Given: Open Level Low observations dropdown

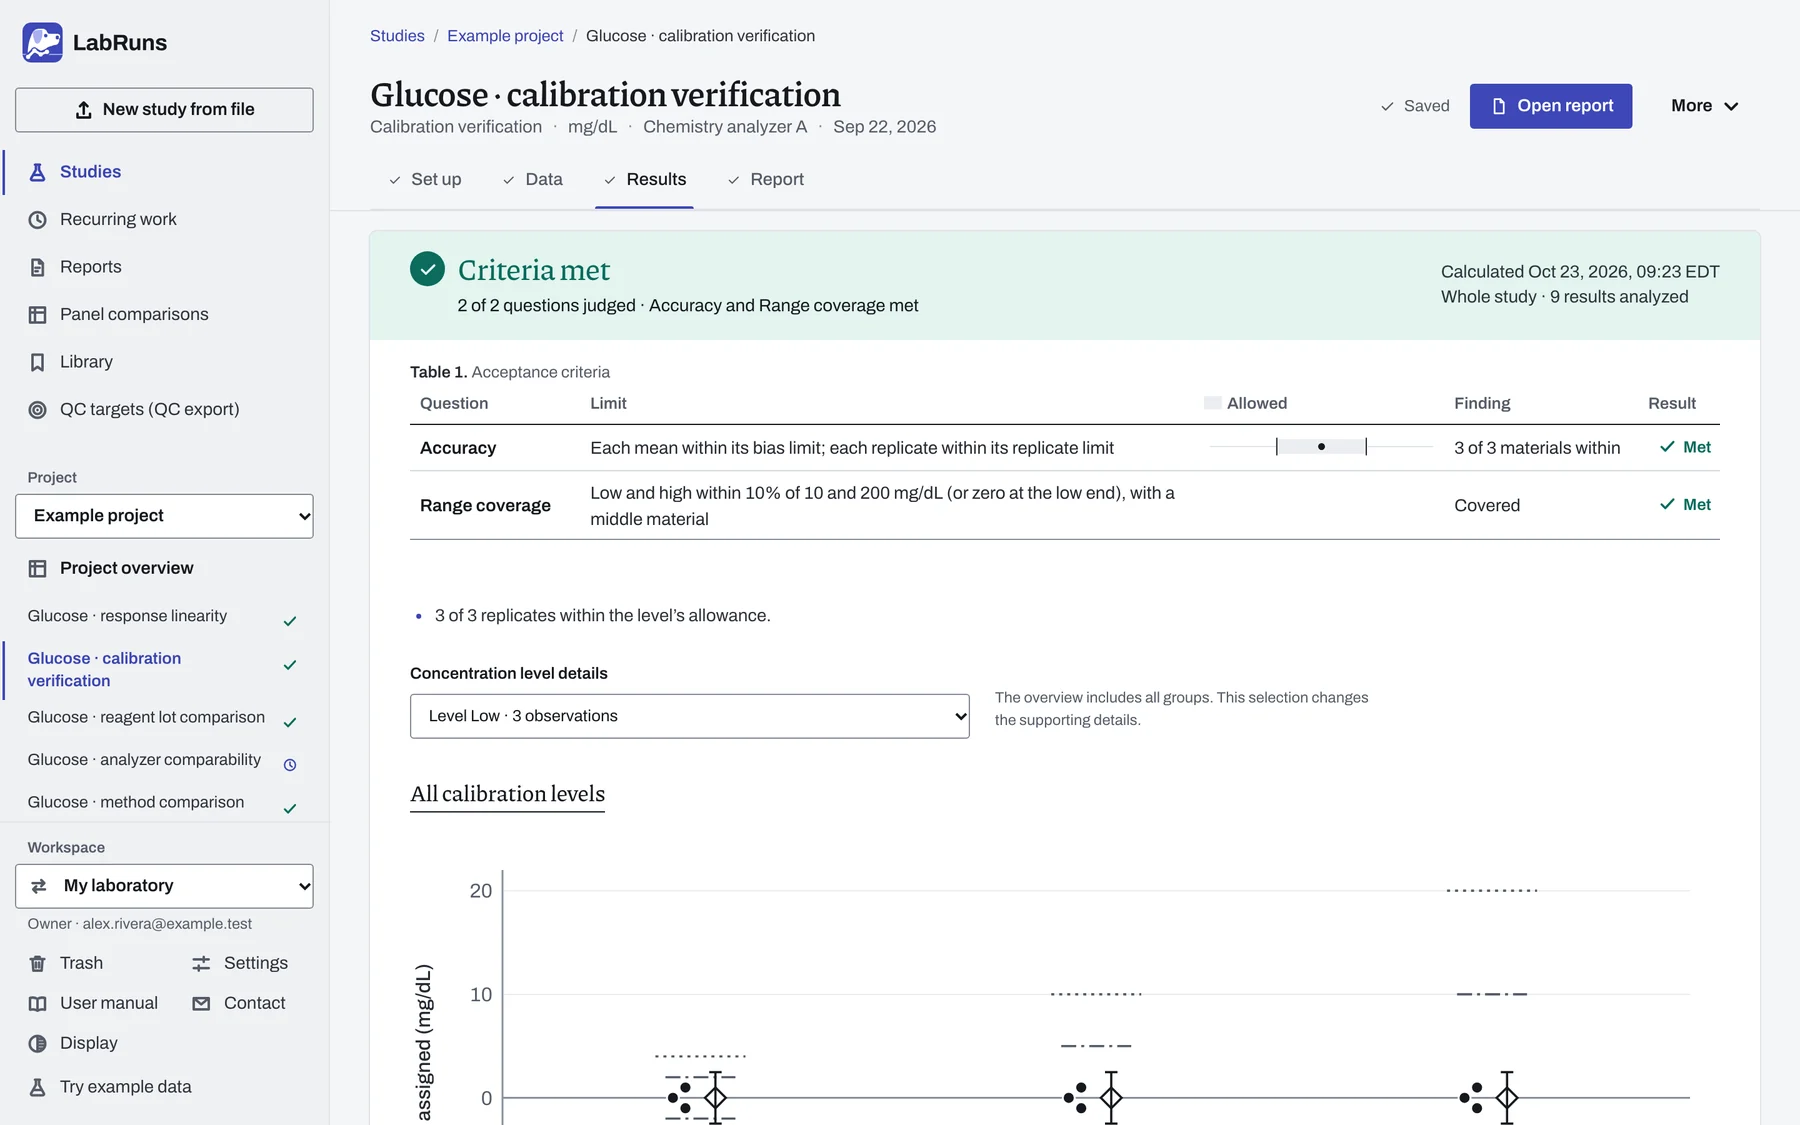Looking at the screenshot, I should [690, 716].
